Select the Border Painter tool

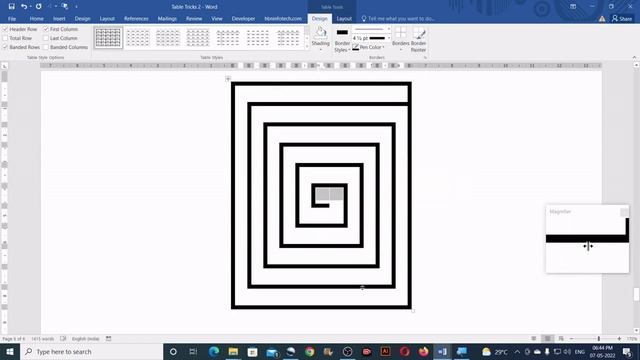[418, 39]
